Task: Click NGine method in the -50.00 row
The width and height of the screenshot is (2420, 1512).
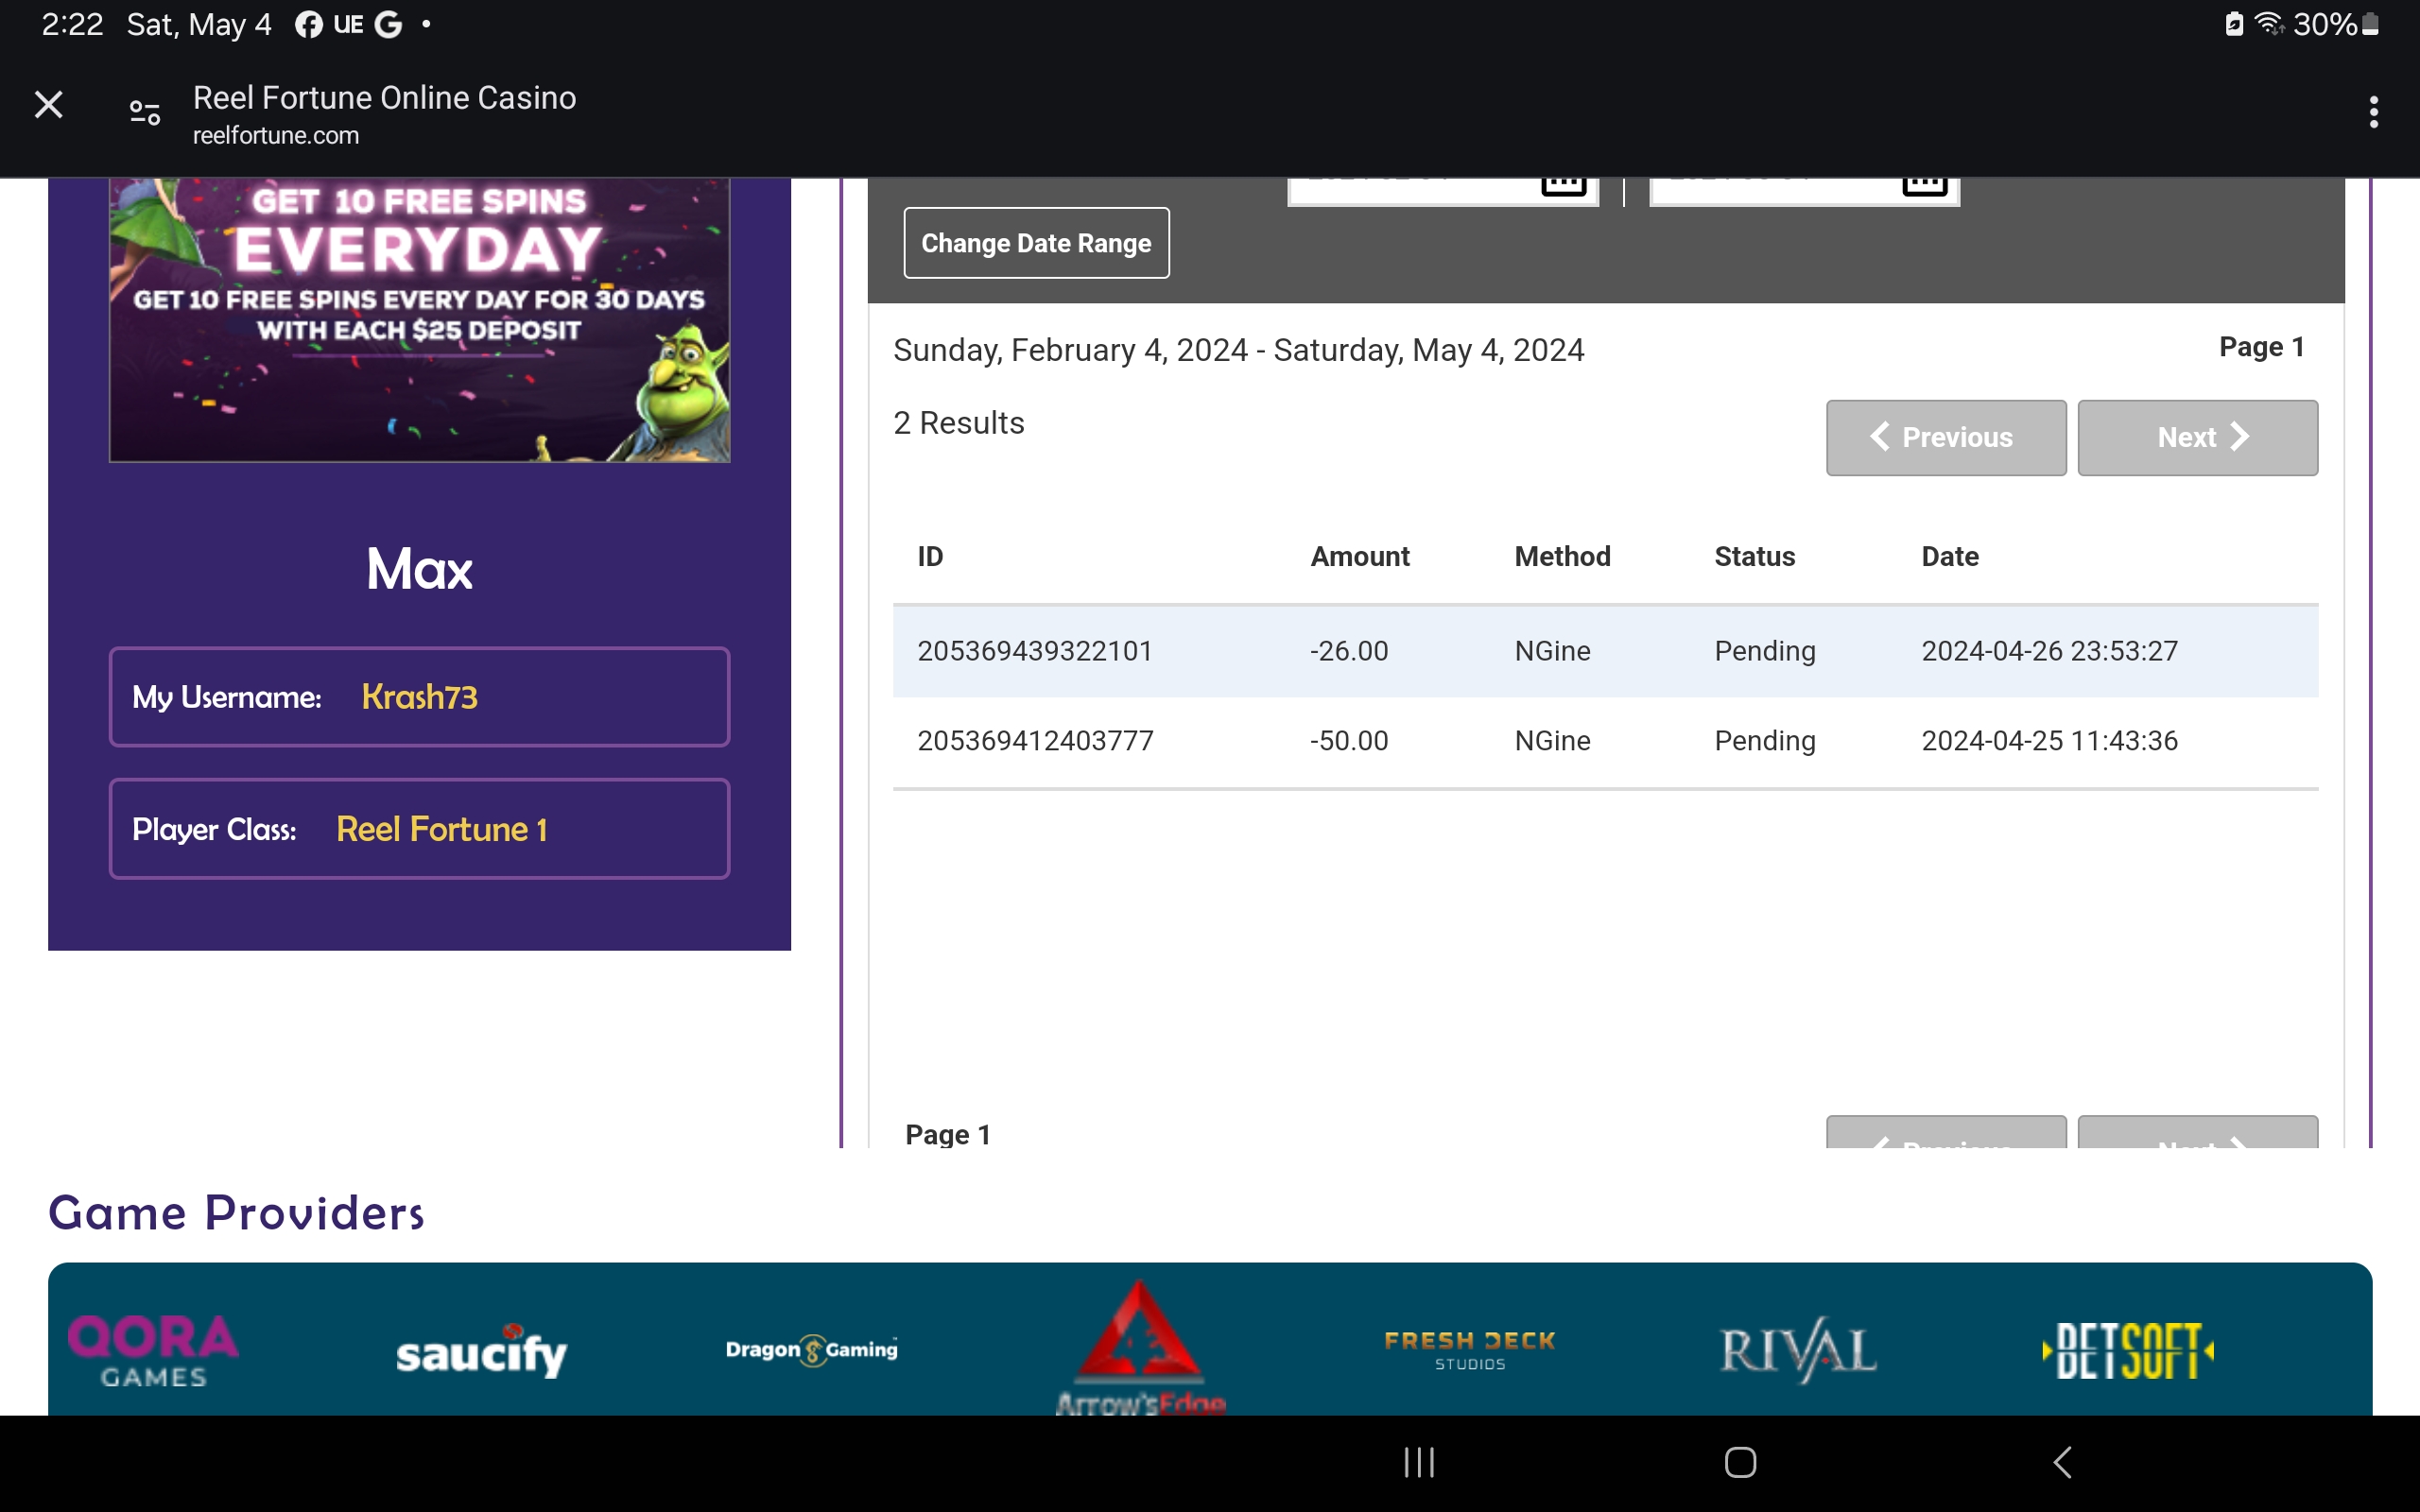Action: [1552, 741]
